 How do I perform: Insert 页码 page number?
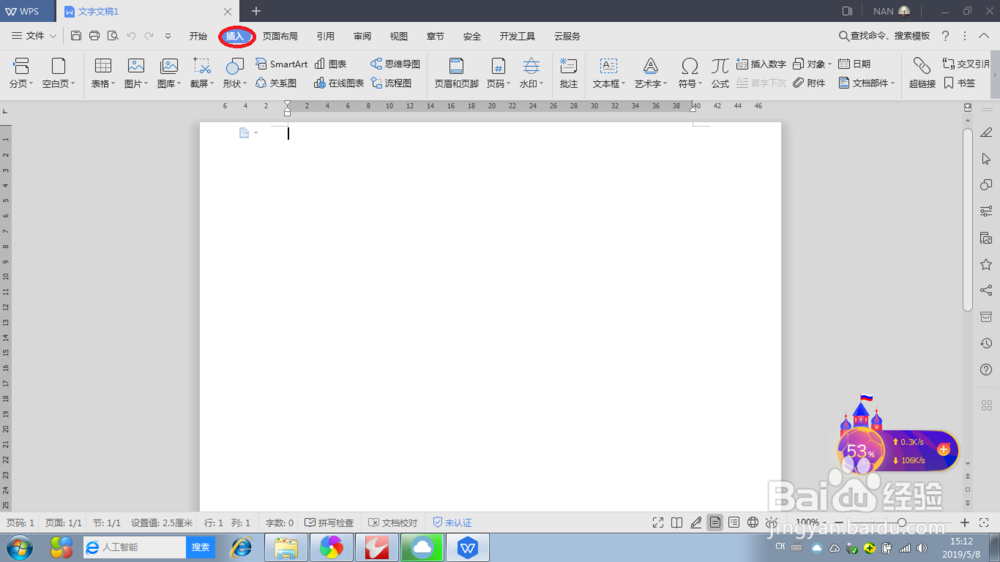coord(498,72)
